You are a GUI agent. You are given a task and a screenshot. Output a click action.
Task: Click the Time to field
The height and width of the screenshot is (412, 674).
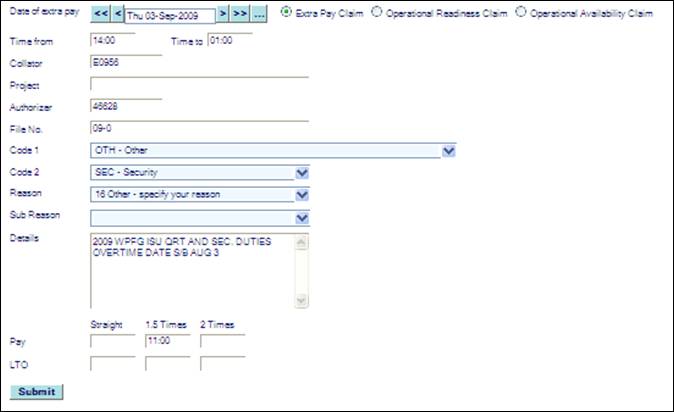point(229,41)
